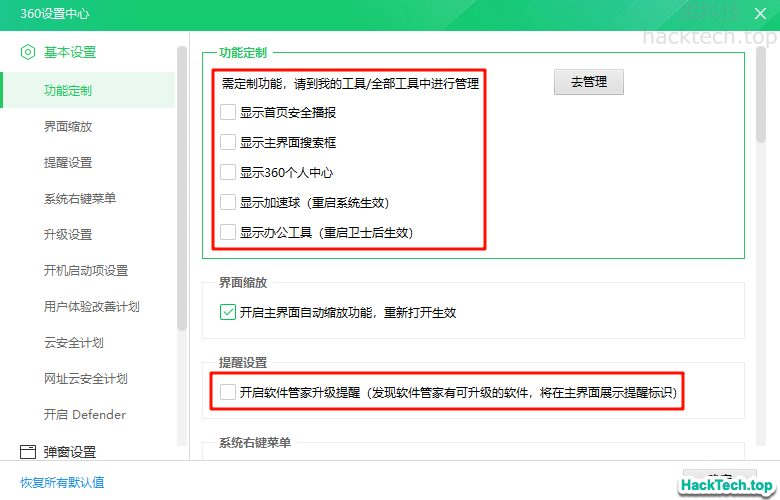Image resolution: width=780 pixels, height=500 pixels.
Task: Open 系统右键菜单 sidebar item
Action: coord(80,198)
